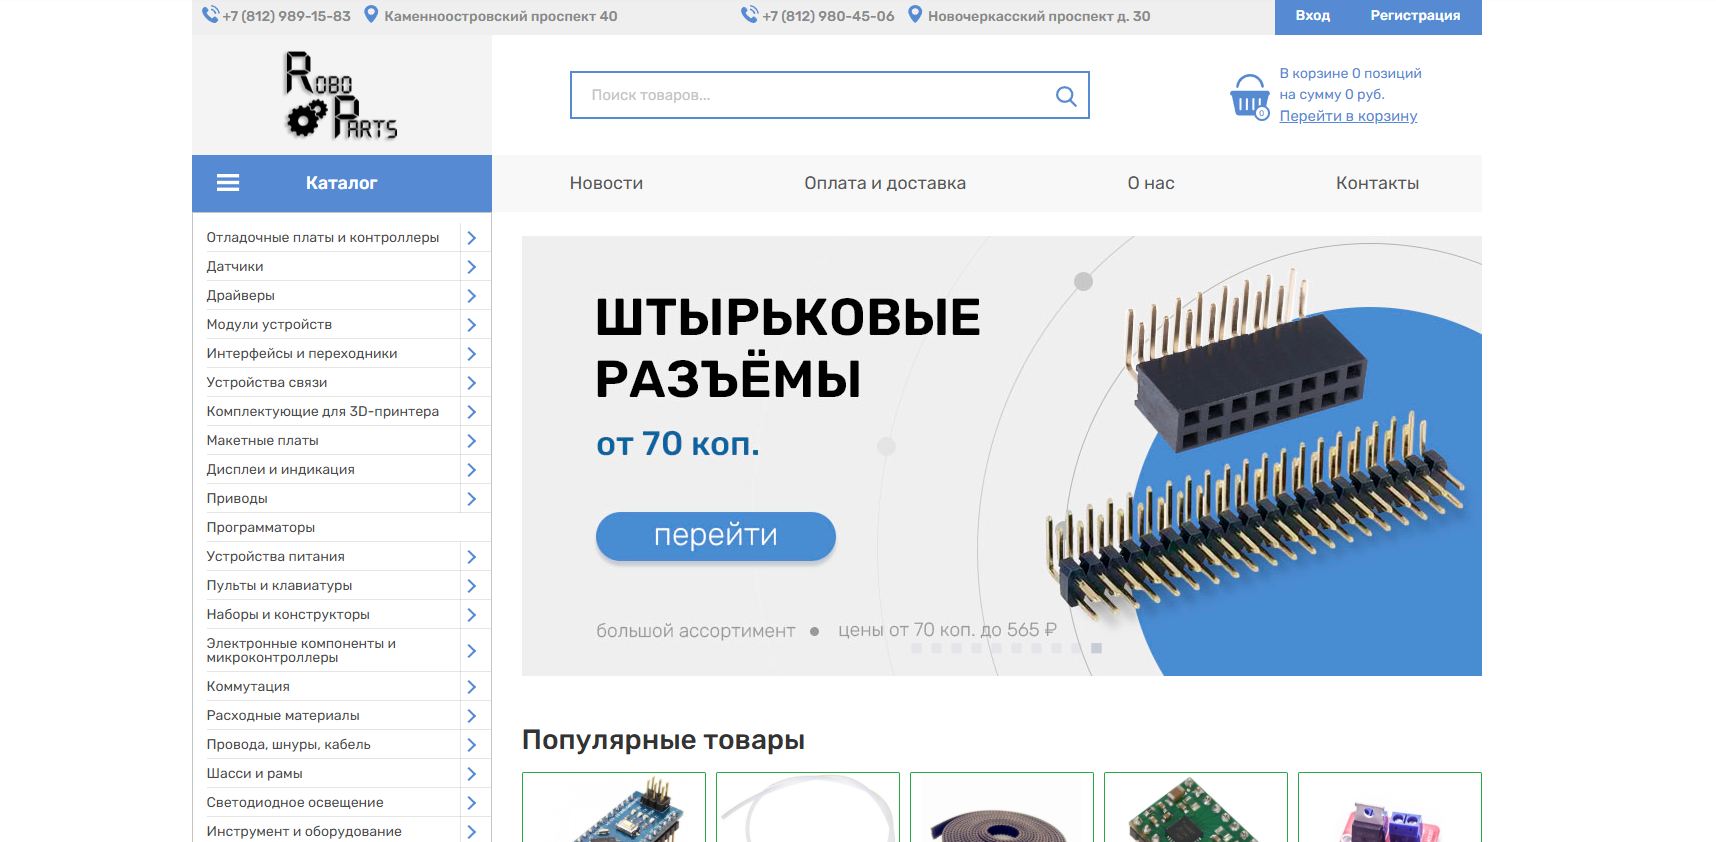
Task: Expand the Отладочные платы и контроллеры chevron
Action: 472,238
